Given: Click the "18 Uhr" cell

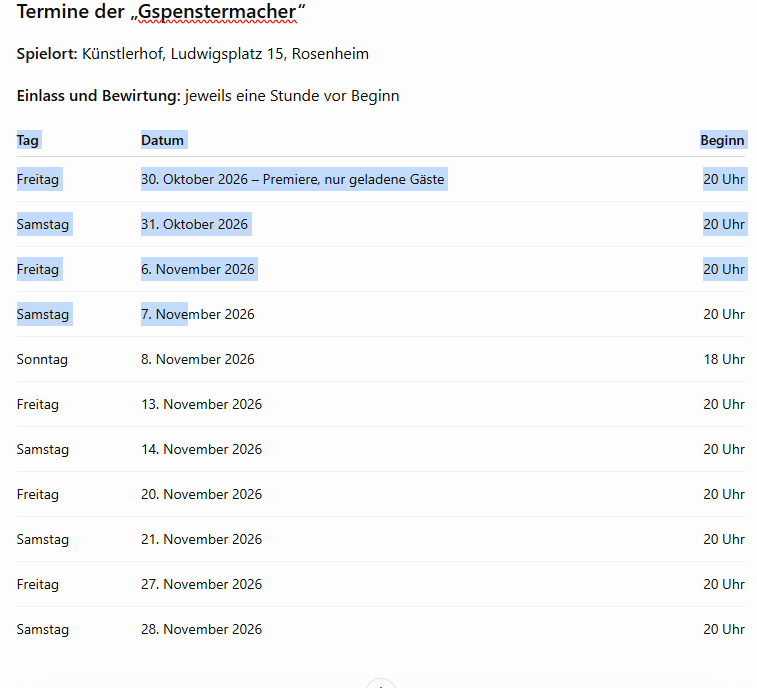Looking at the screenshot, I should [x=724, y=359].
